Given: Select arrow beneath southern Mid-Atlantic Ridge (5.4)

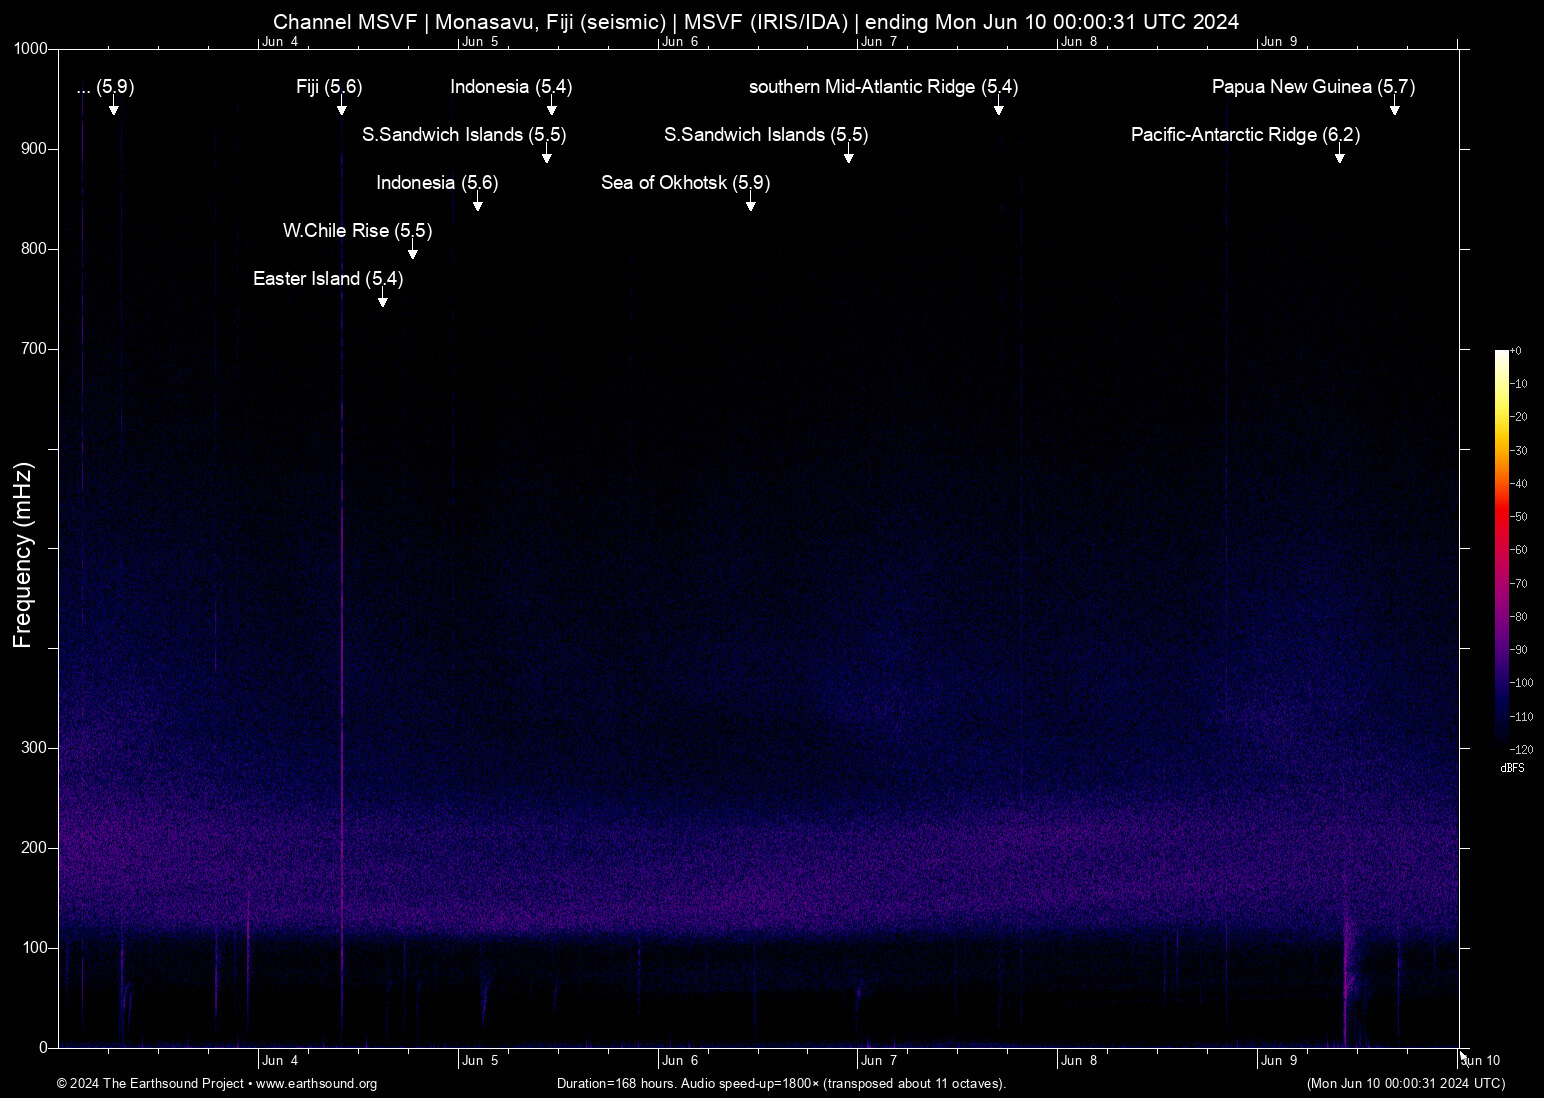Looking at the screenshot, I should coord(998,108).
